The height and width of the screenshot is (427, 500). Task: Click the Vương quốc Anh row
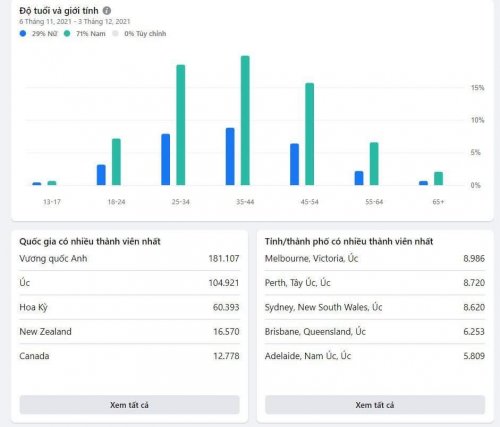pyautogui.click(x=129, y=259)
